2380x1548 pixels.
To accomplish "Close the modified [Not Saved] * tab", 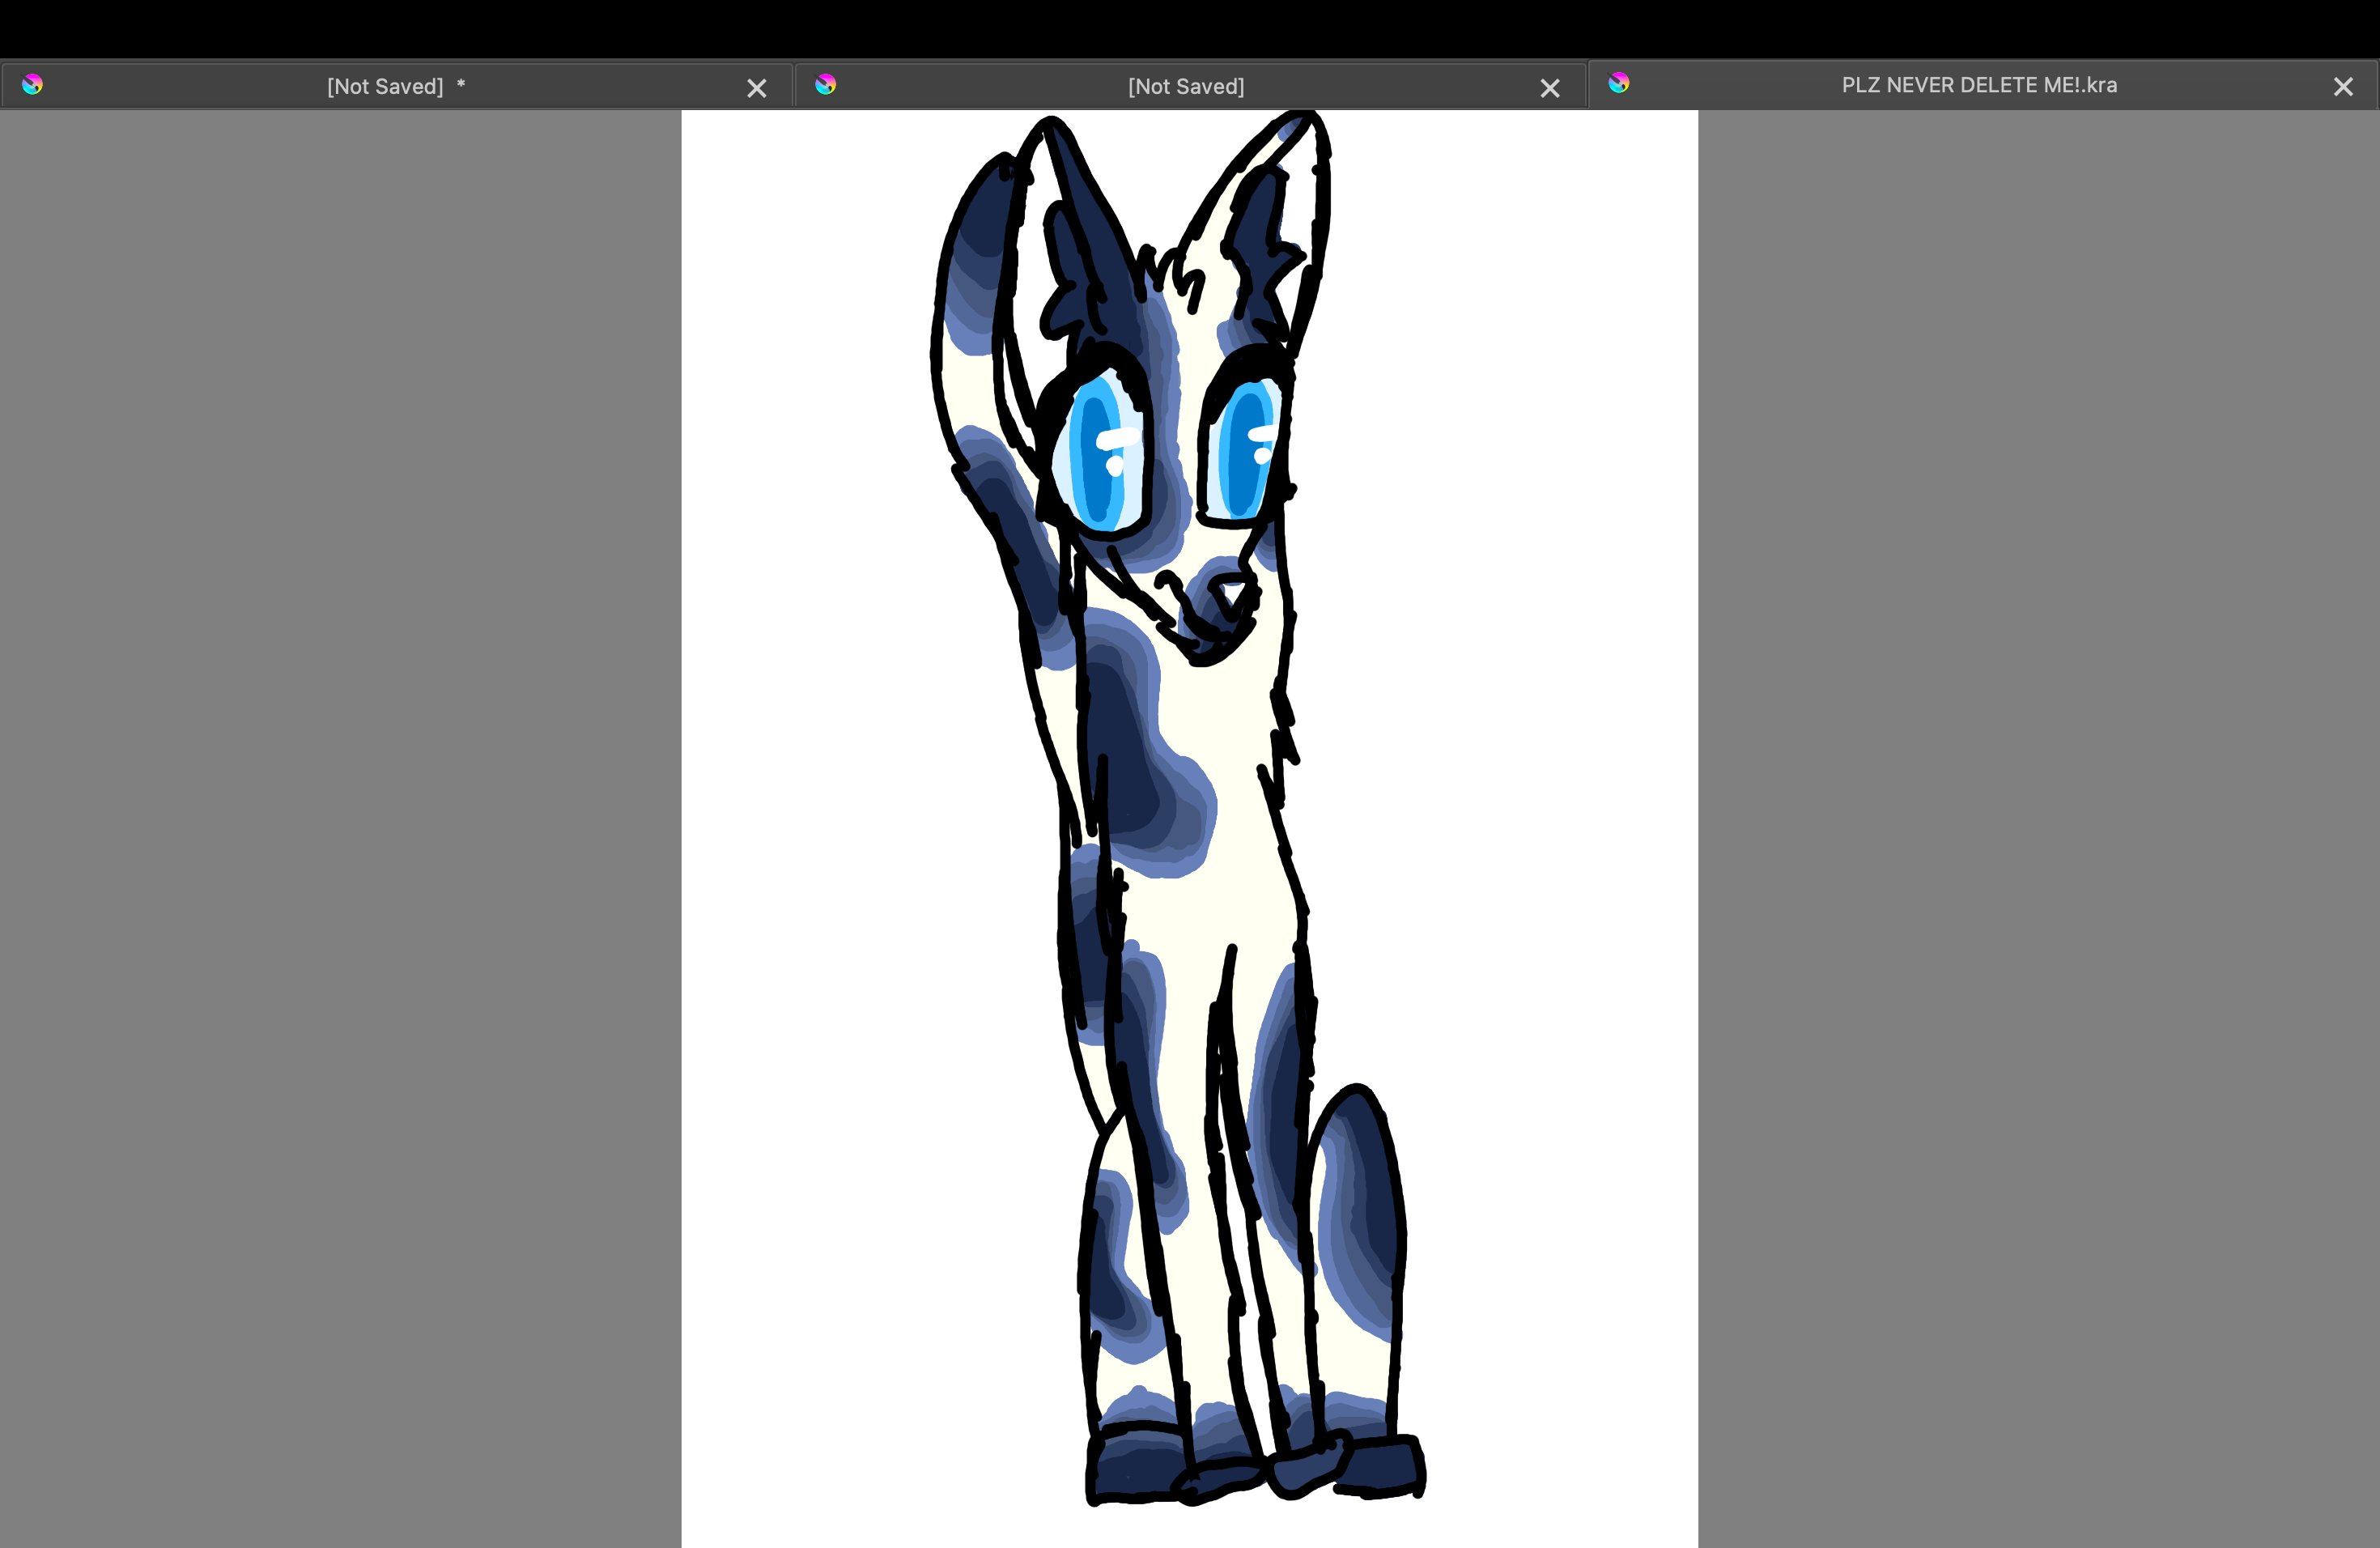I will [x=757, y=88].
